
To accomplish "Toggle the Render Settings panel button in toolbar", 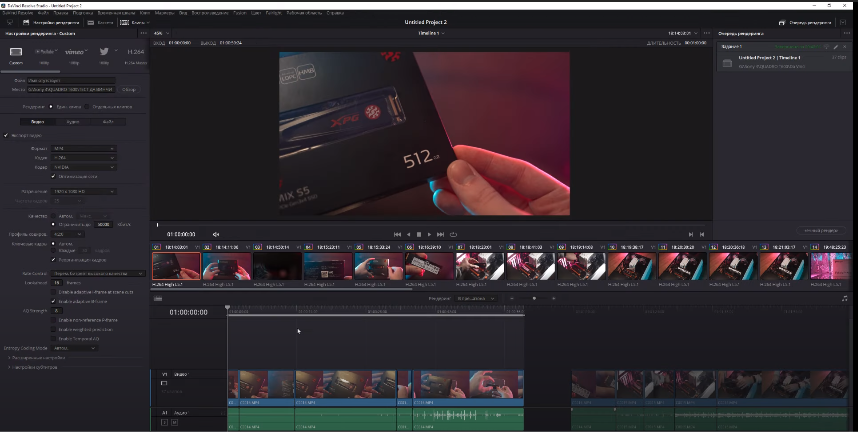I will tap(51, 22).
